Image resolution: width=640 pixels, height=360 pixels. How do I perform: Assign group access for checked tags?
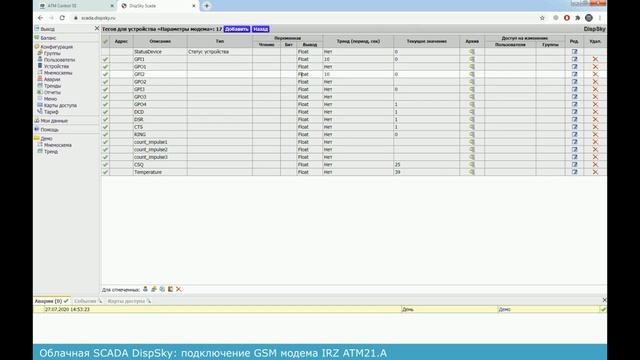[x=154, y=289]
